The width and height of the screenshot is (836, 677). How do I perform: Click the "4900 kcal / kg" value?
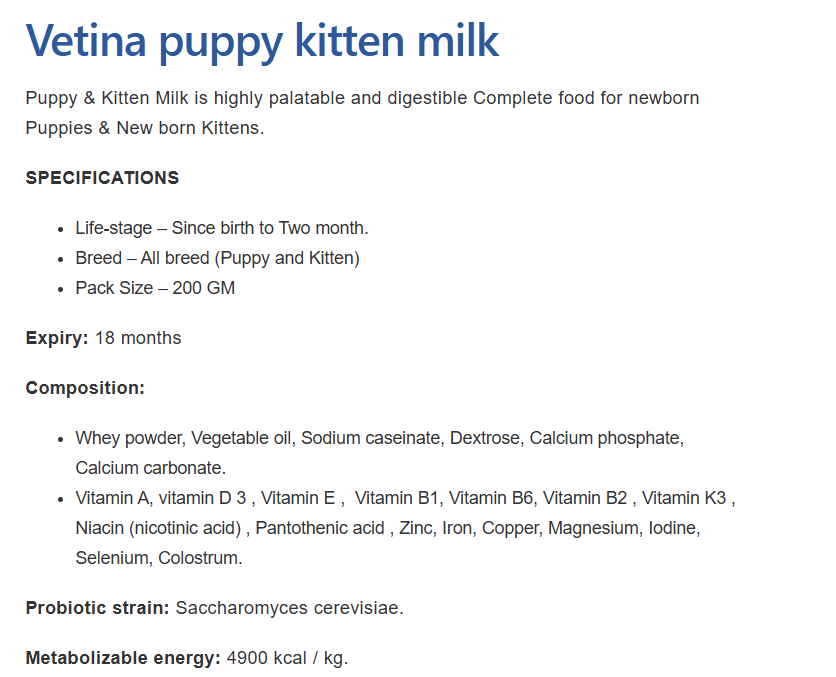[286, 658]
